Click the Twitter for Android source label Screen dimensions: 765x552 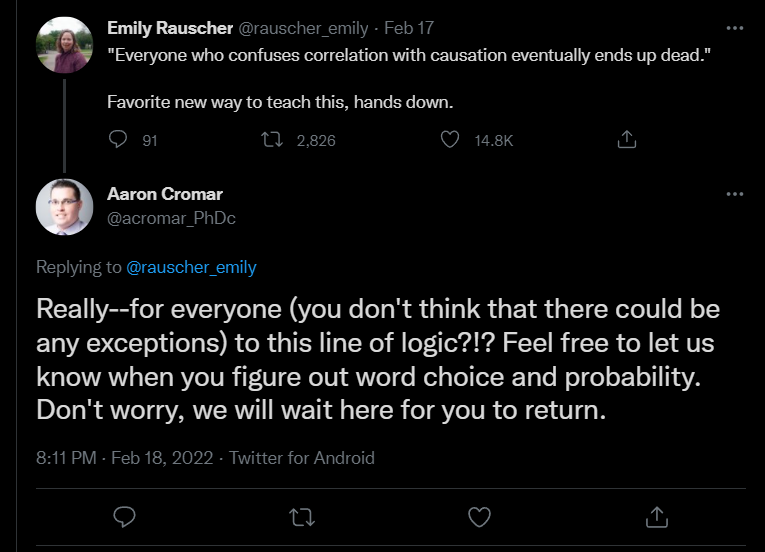coord(302,458)
